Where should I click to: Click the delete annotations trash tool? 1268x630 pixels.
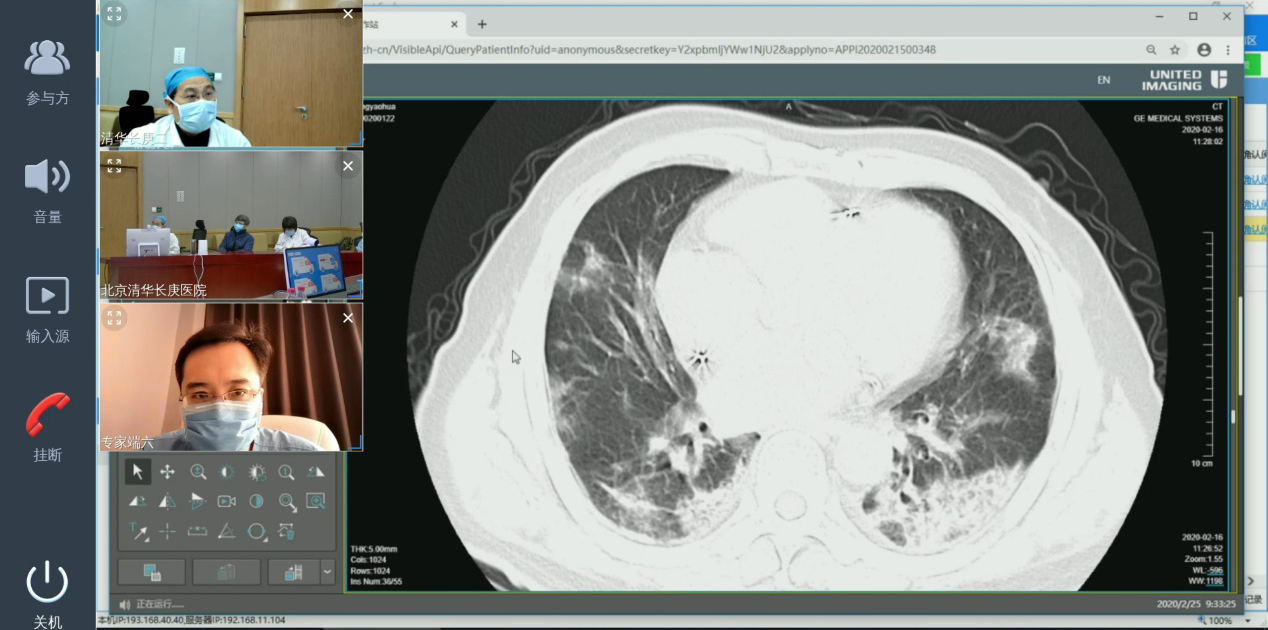pos(287,531)
